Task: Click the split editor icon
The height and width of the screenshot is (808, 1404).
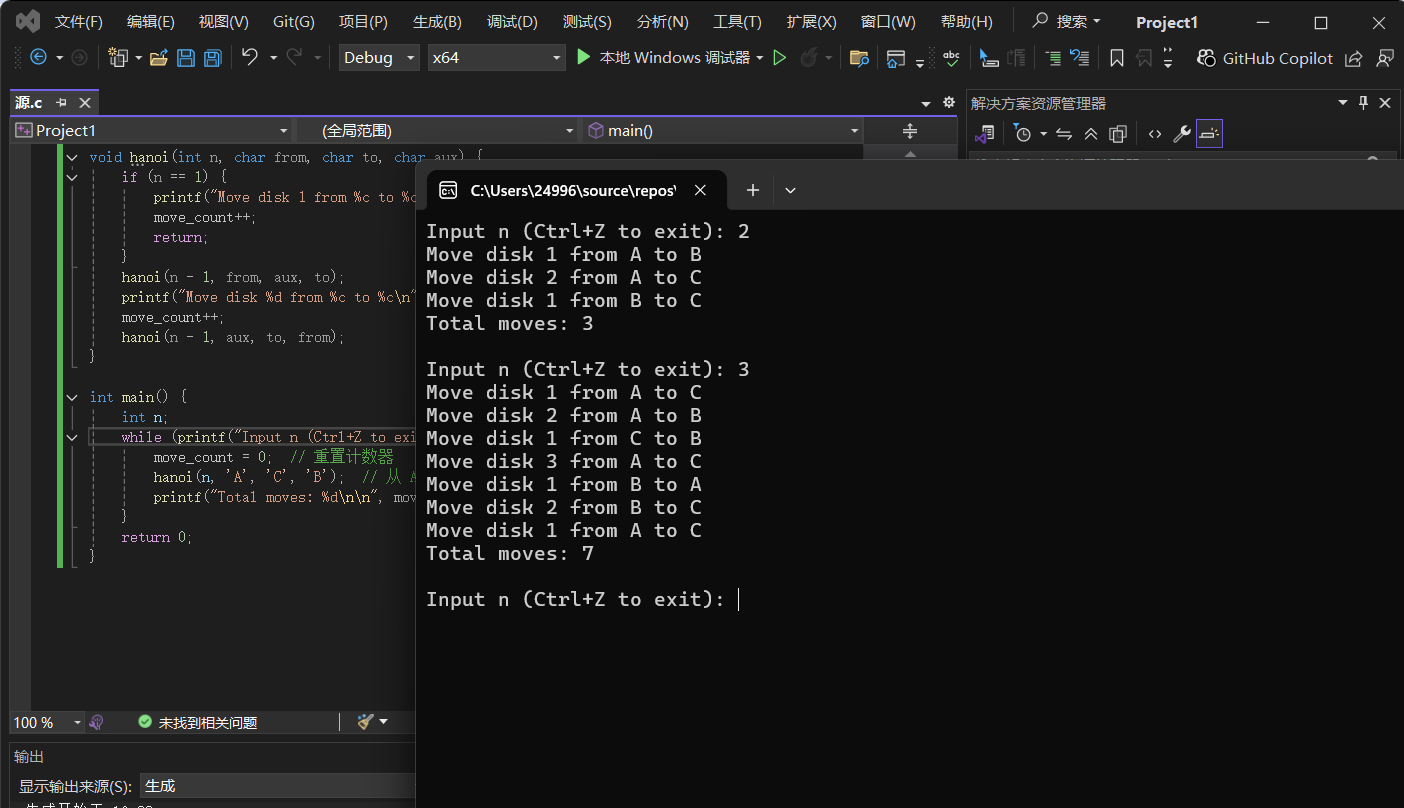Action: [x=910, y=131]
